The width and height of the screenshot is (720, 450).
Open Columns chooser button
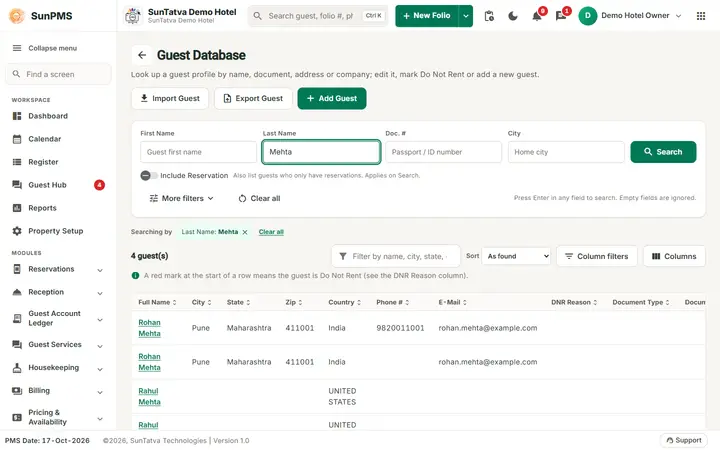674,256
